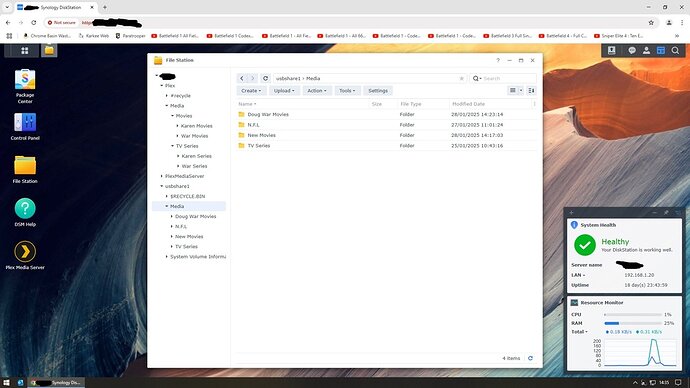Viewport: 690px width, 388px height.
Task: Open view mode dropdown arrow
Action: click(521, 91)
